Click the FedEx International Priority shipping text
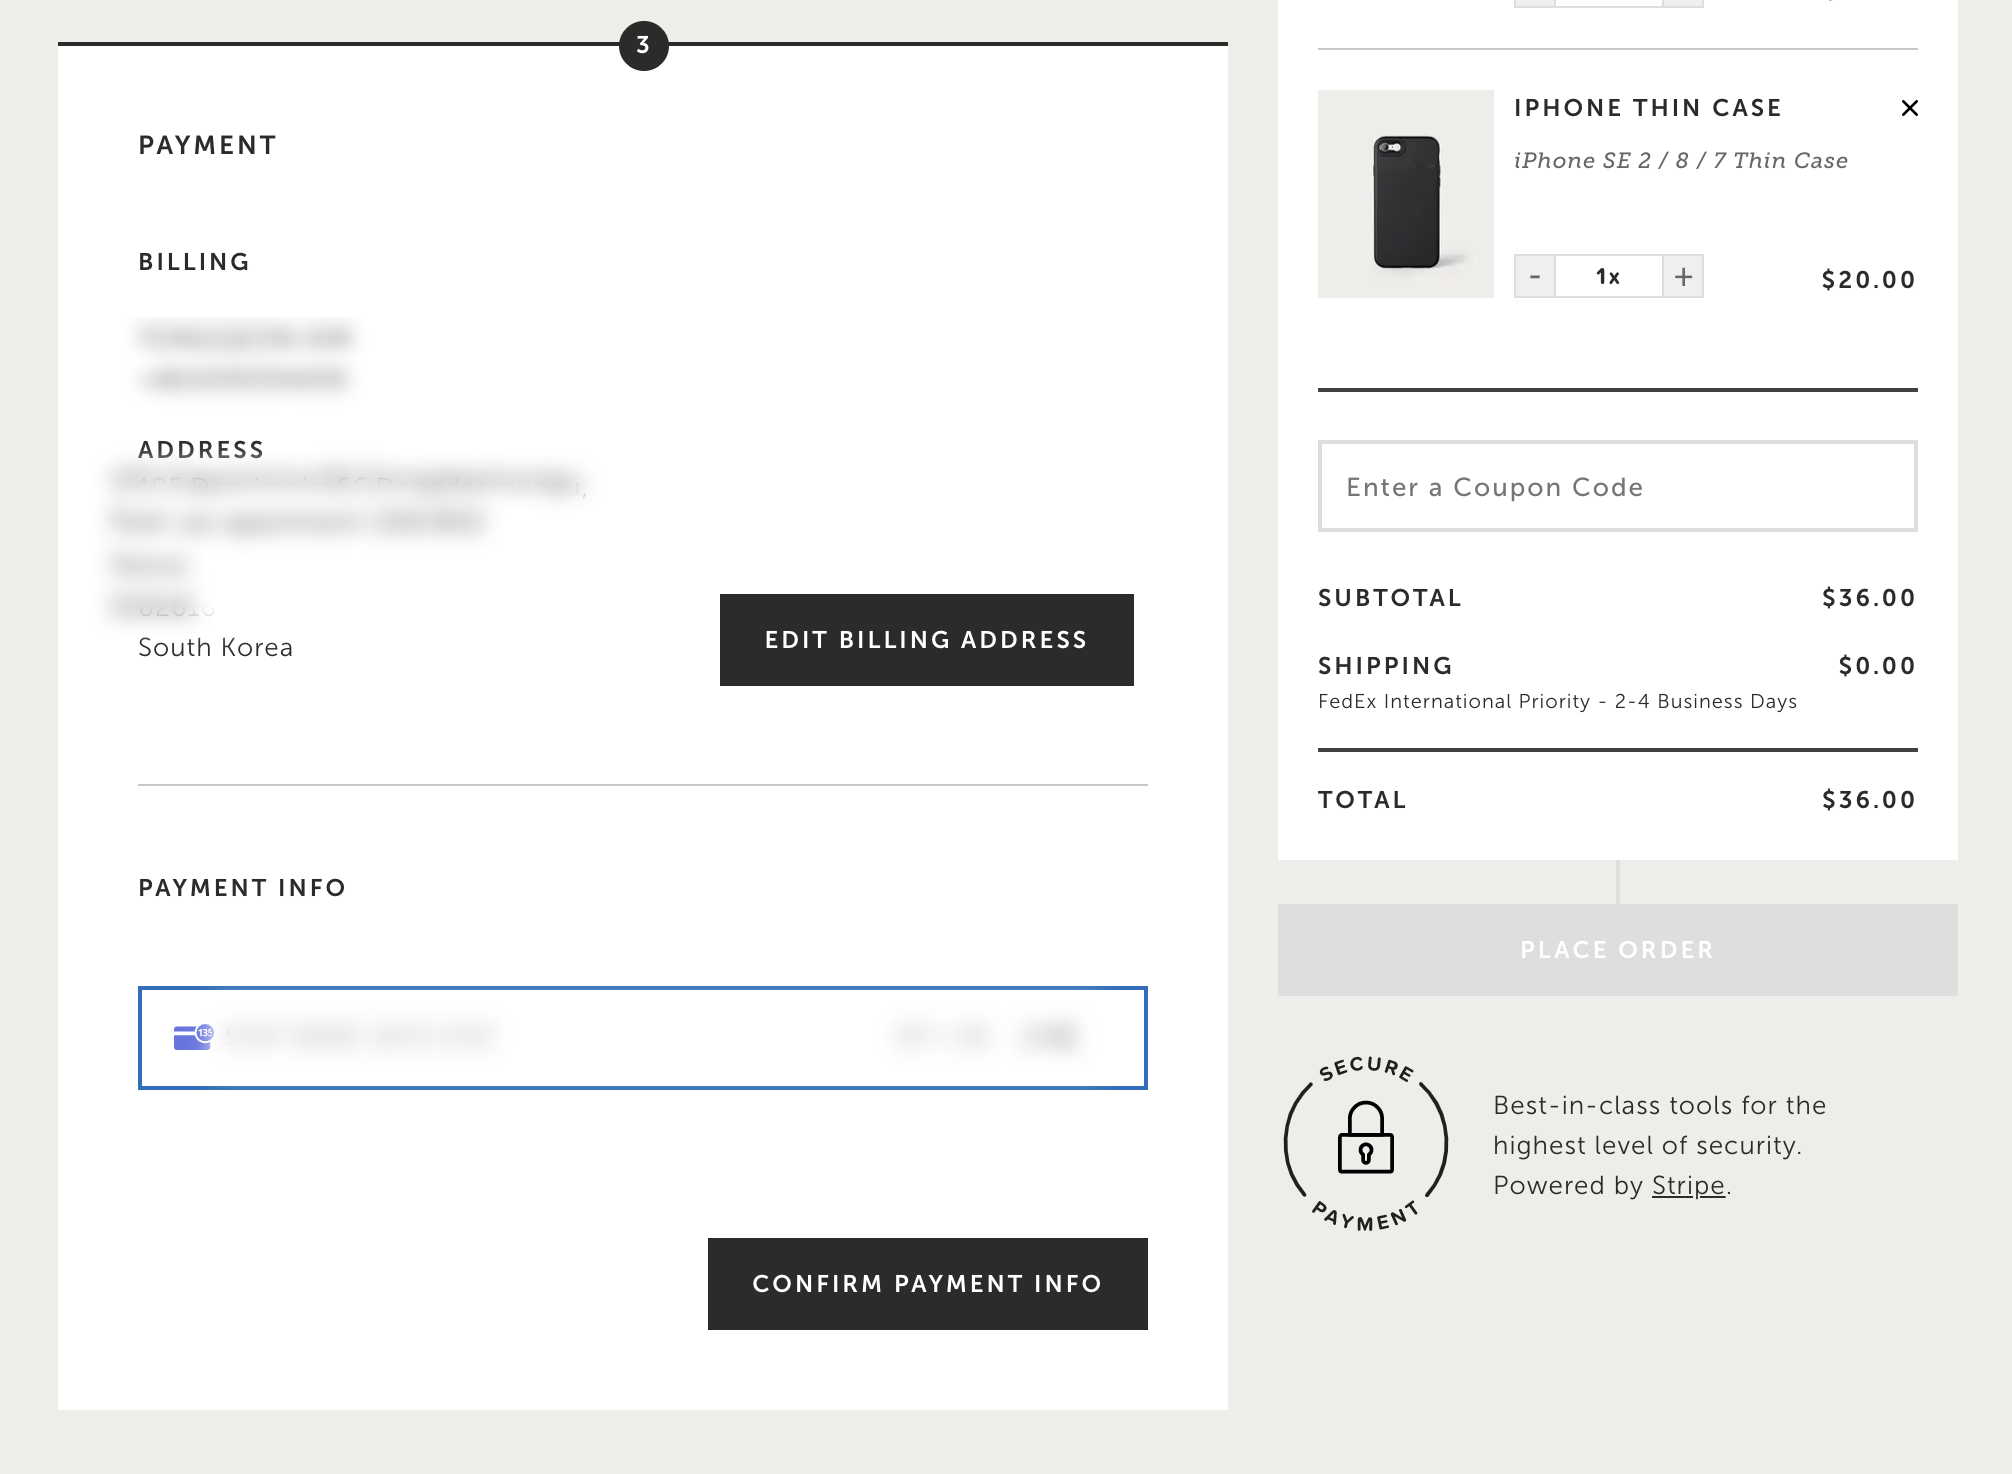 coord(1557,701)
